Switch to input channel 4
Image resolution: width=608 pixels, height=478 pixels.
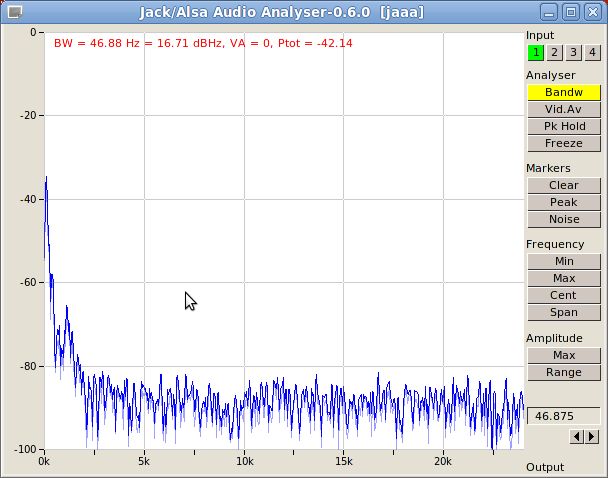click(592, 52)
